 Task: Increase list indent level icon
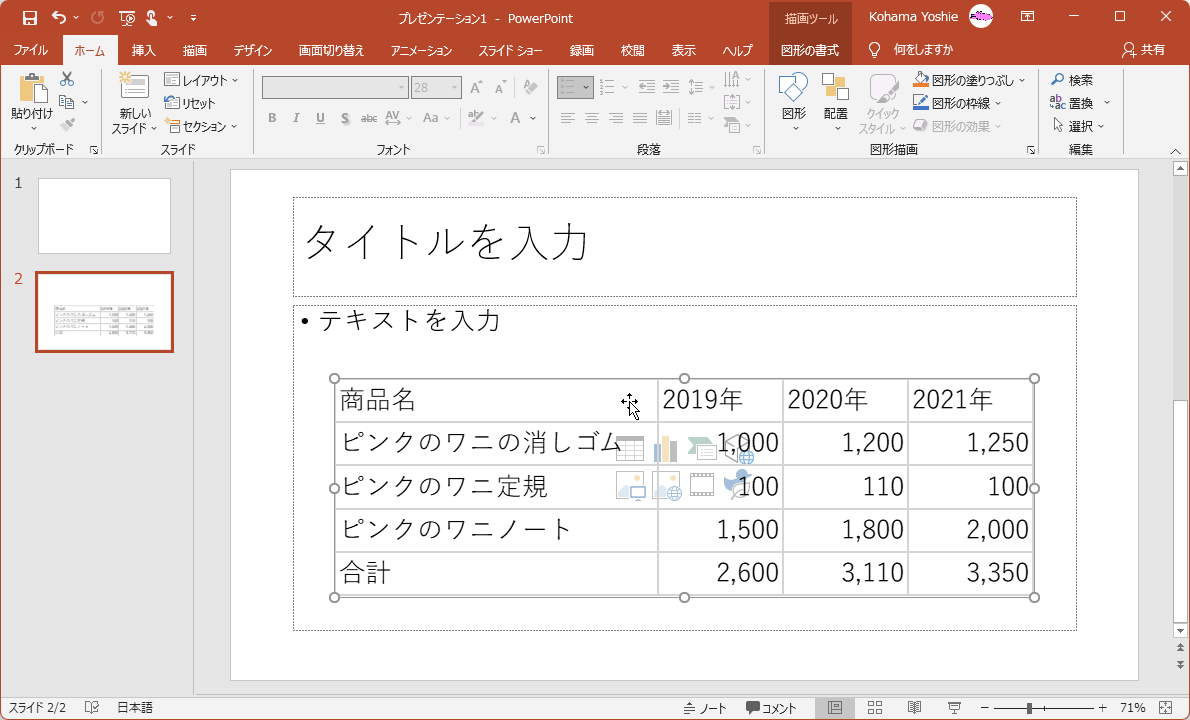671,86
